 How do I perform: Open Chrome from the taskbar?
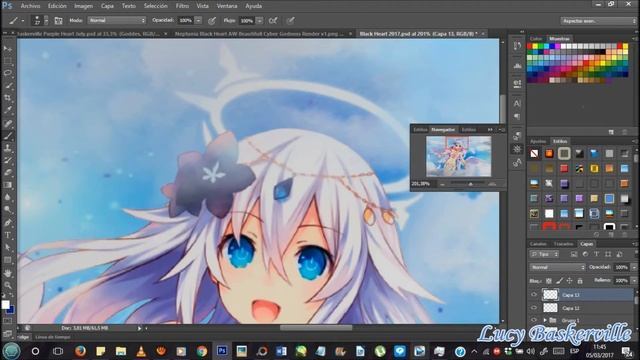(202, 351)
